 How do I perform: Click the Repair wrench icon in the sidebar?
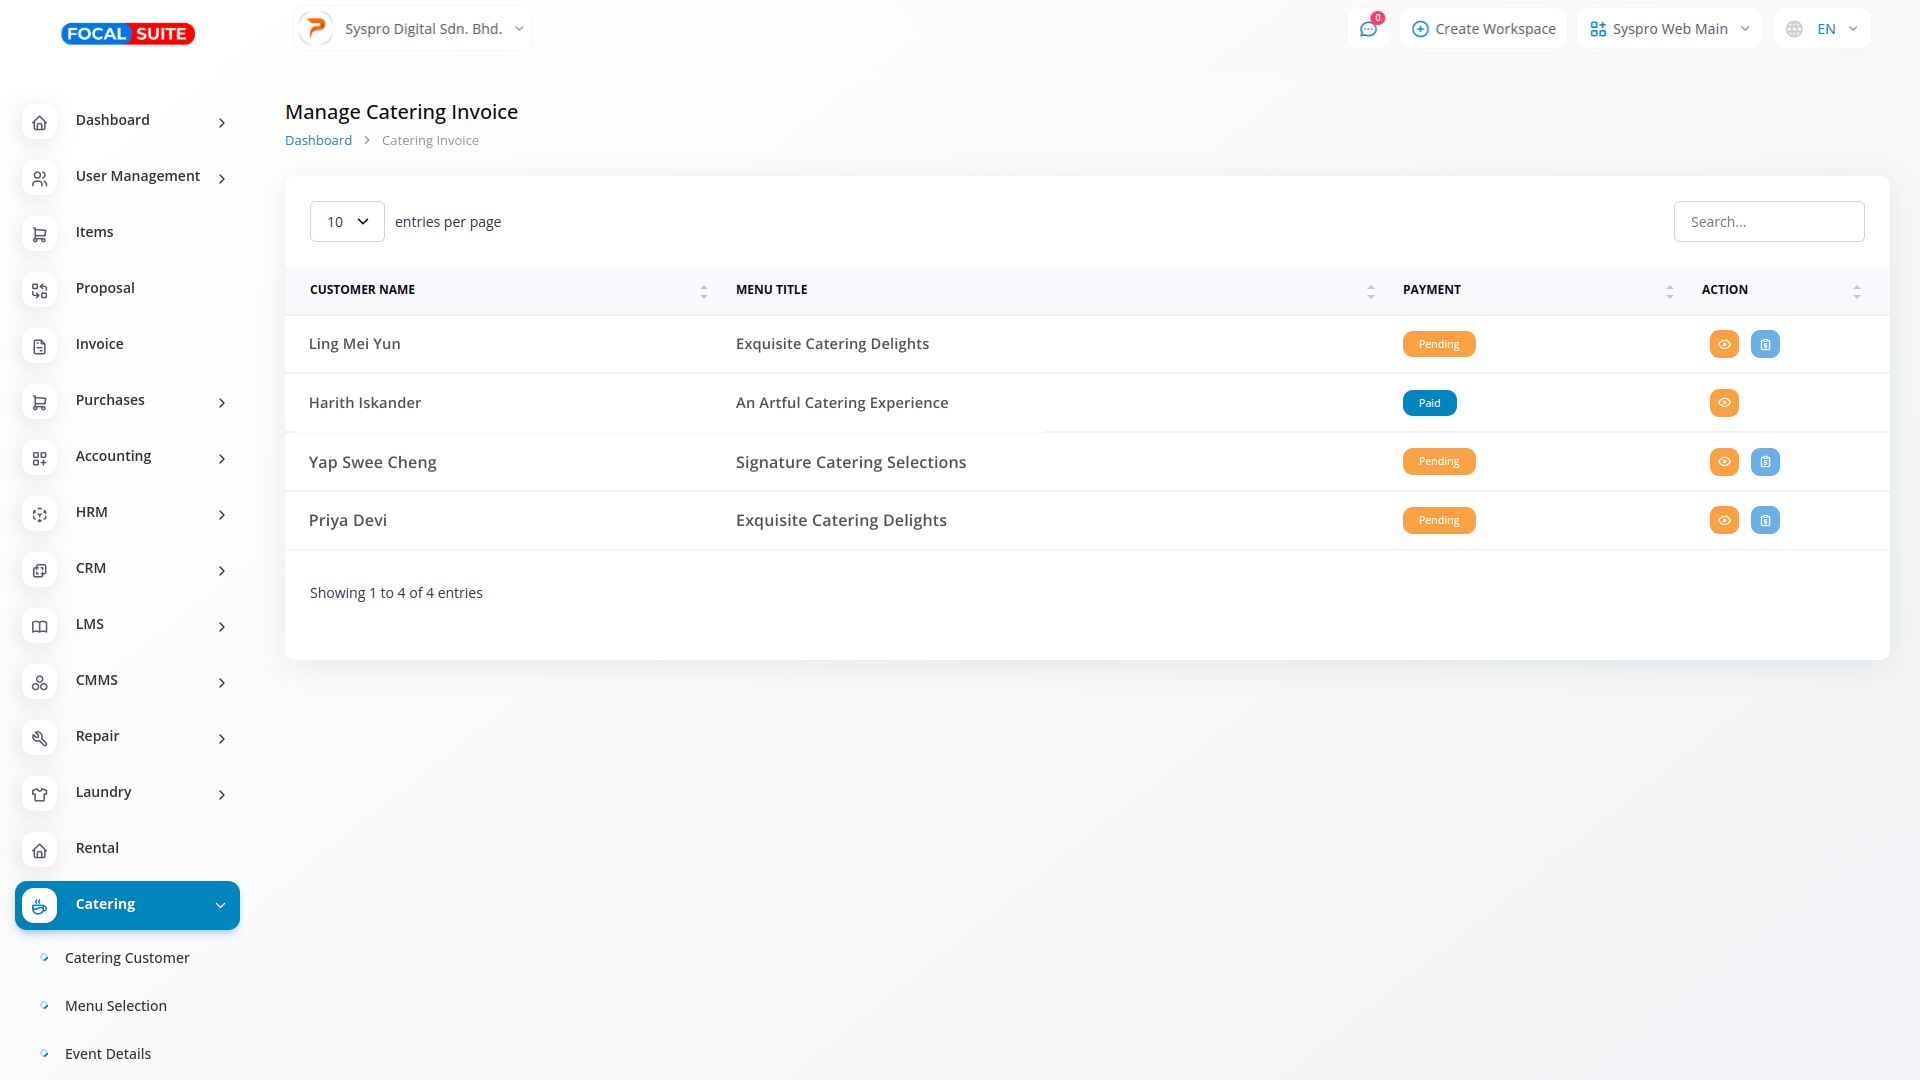tap(39, 738)
